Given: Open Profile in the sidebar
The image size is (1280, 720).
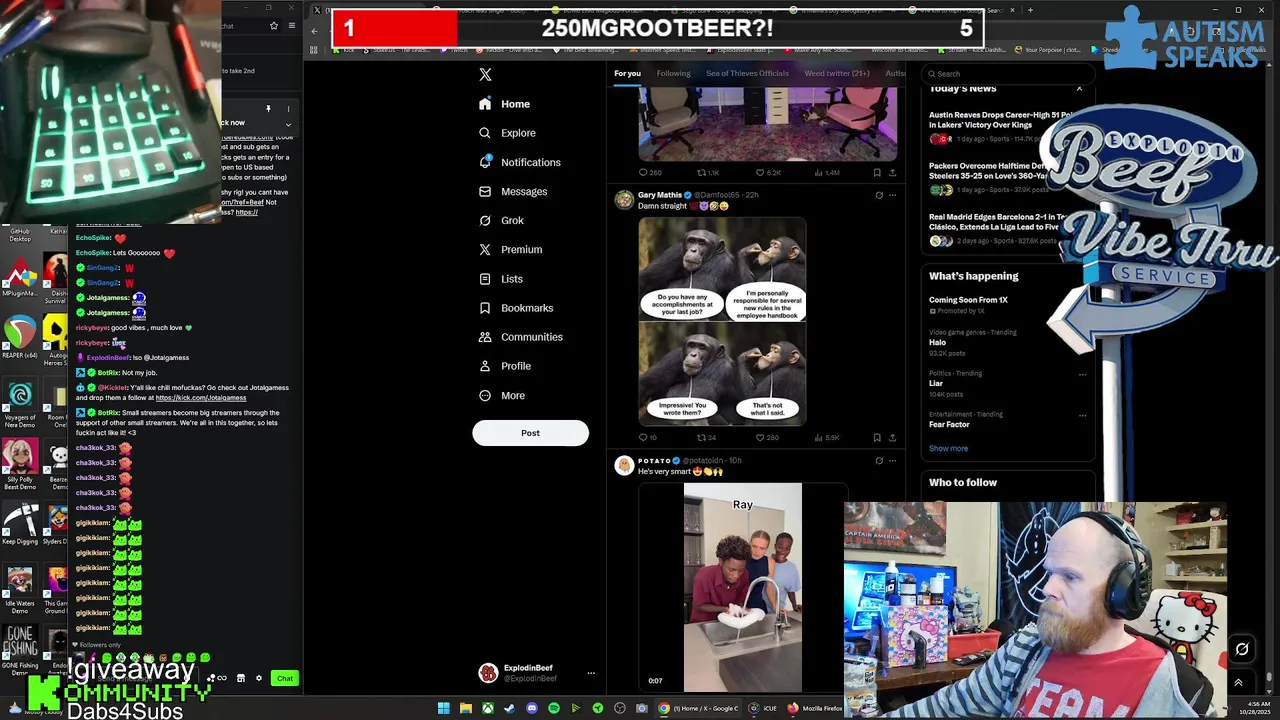Looking at the screenshot, I should (504, 366).
